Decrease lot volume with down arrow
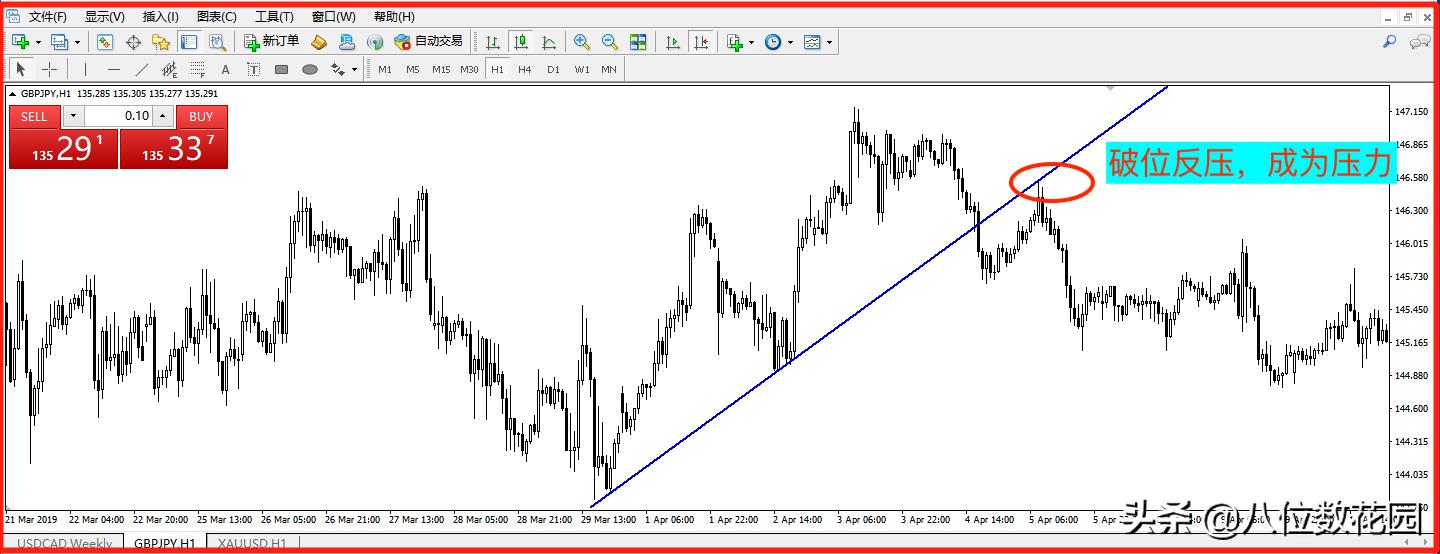The image size is (1440, 554). 72,116
